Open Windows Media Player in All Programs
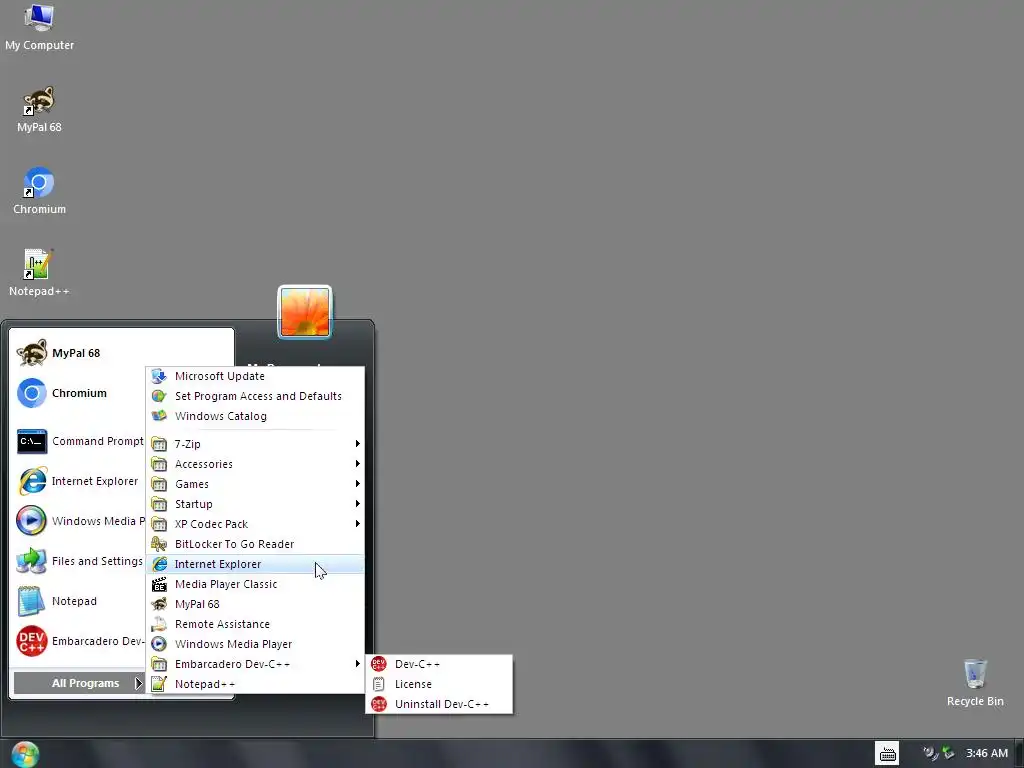1024x768 pixels. [x=255, y=644]
